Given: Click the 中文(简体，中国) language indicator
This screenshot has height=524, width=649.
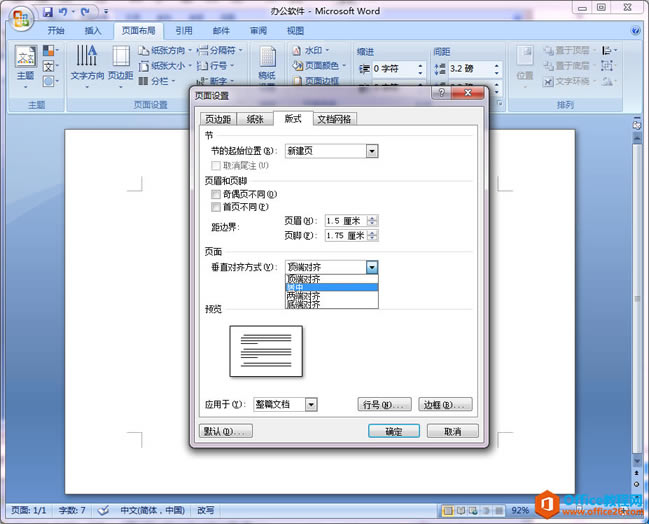Looking at the screenshot, I should (x=152, y=510).
